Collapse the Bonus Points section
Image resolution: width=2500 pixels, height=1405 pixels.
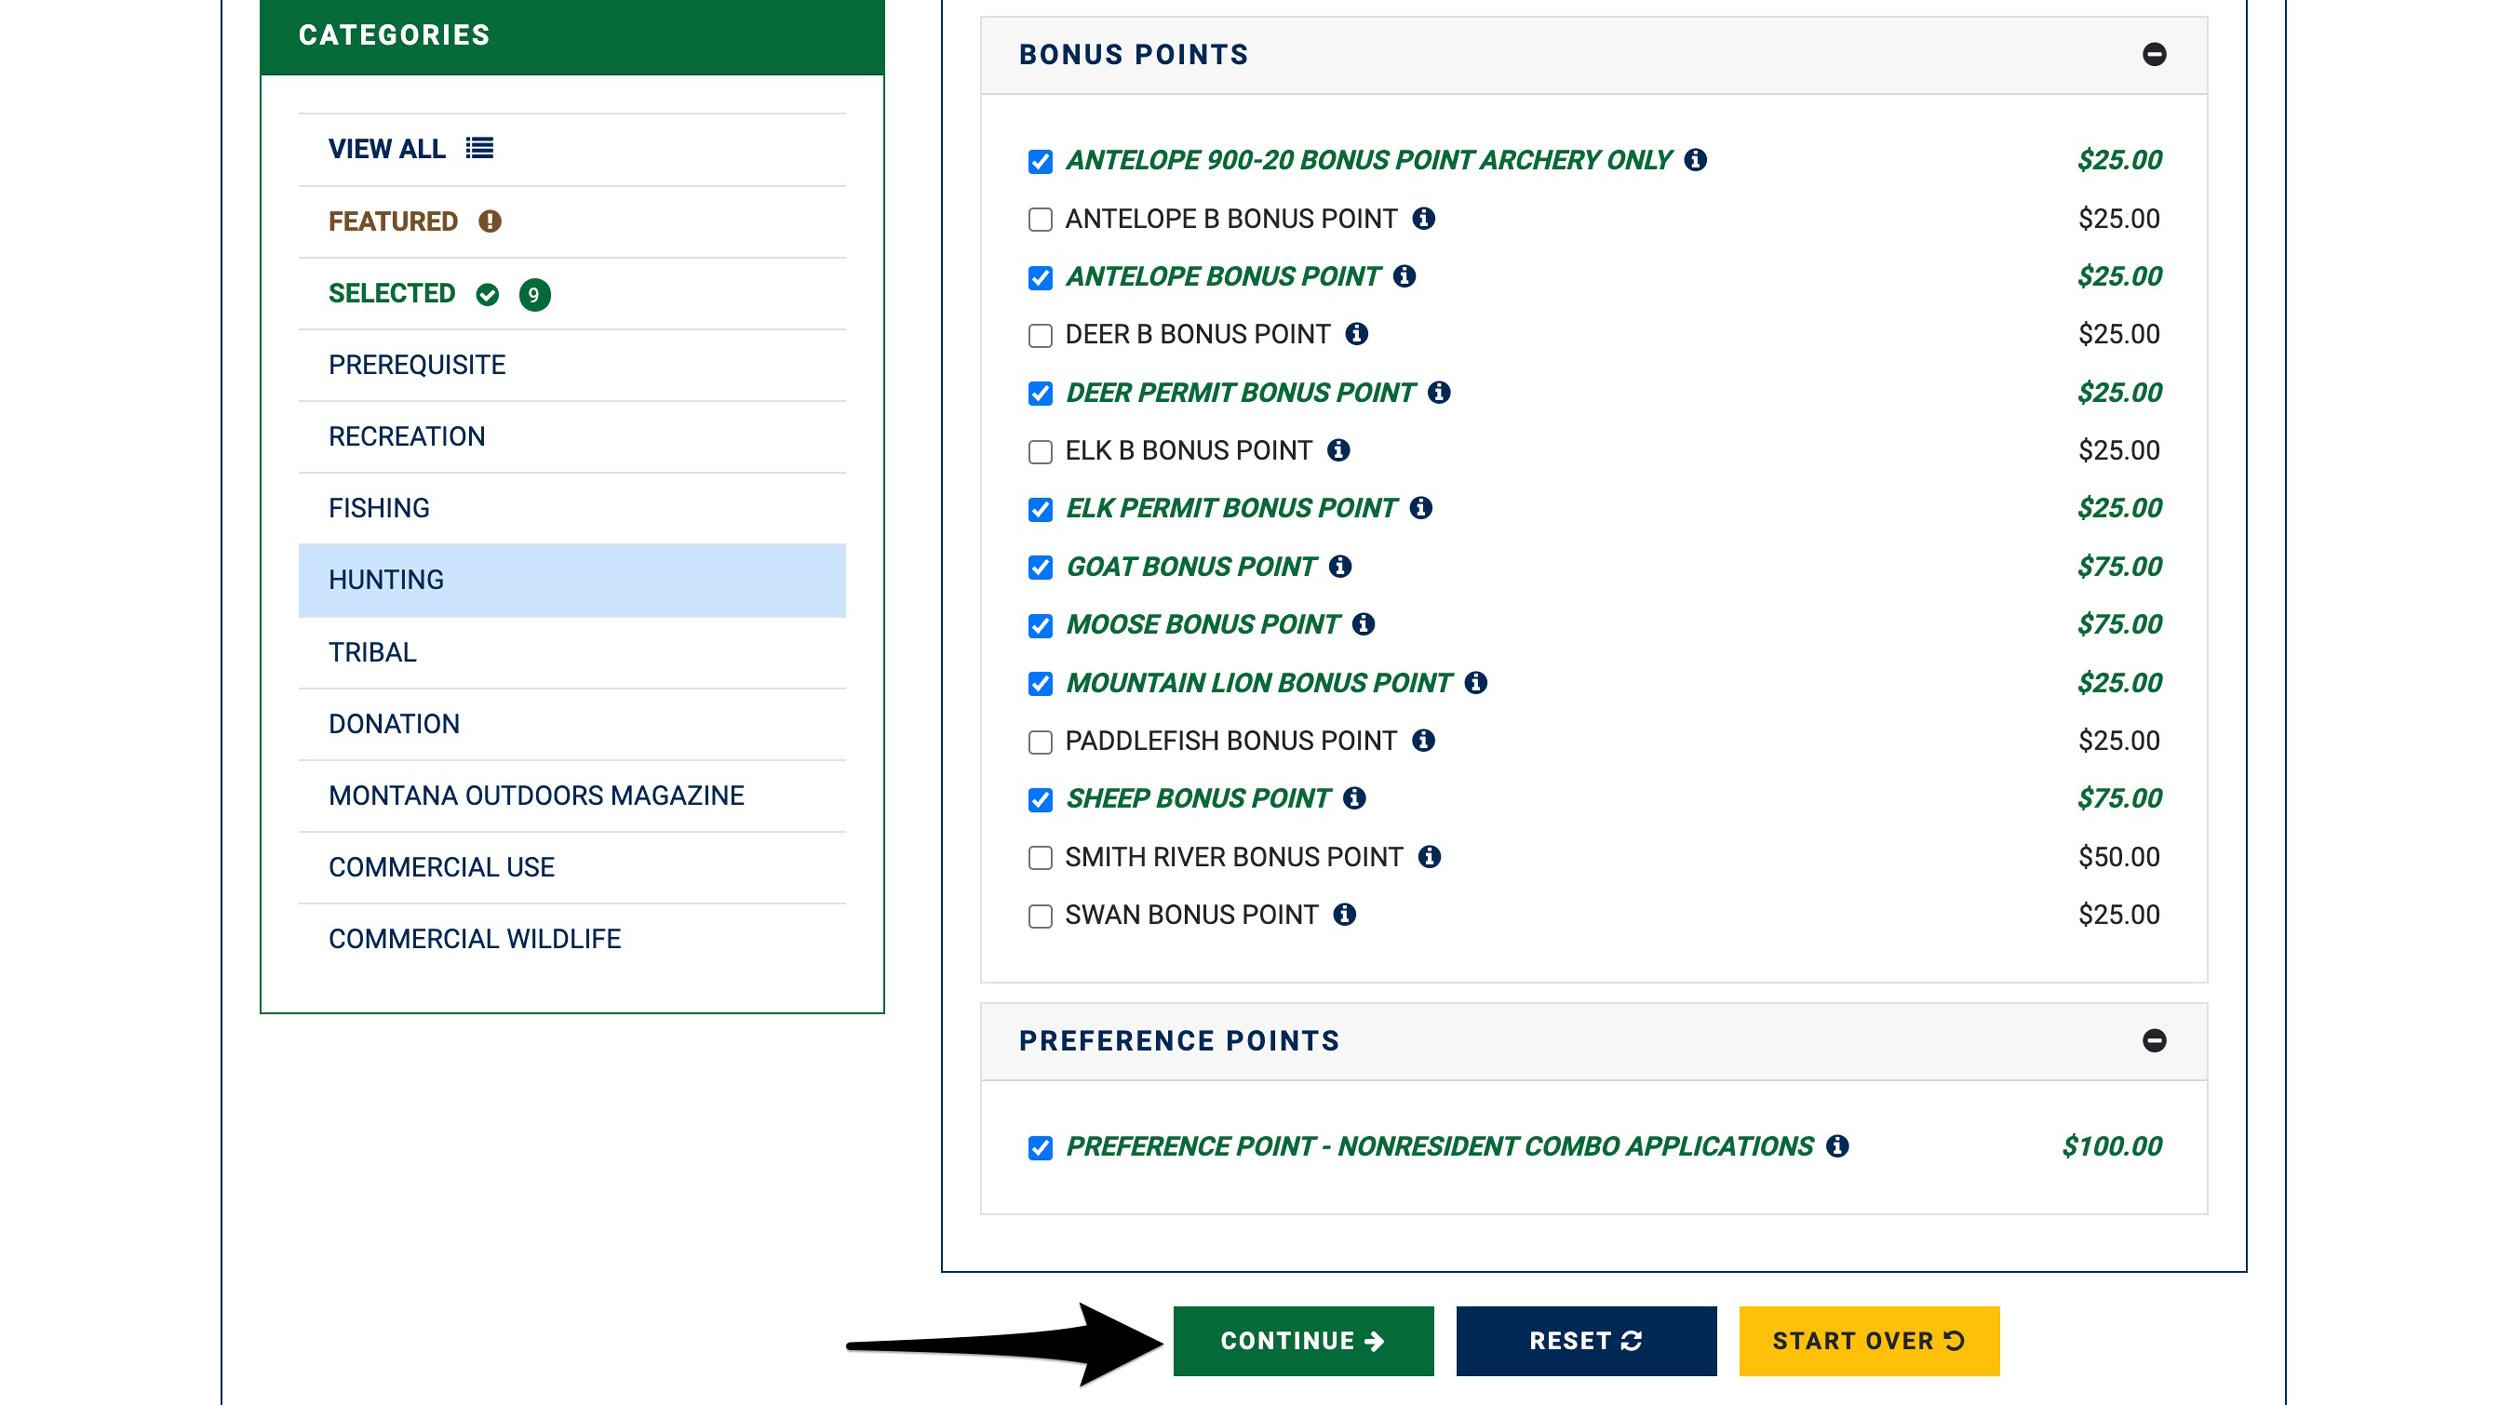[2157, 54]
